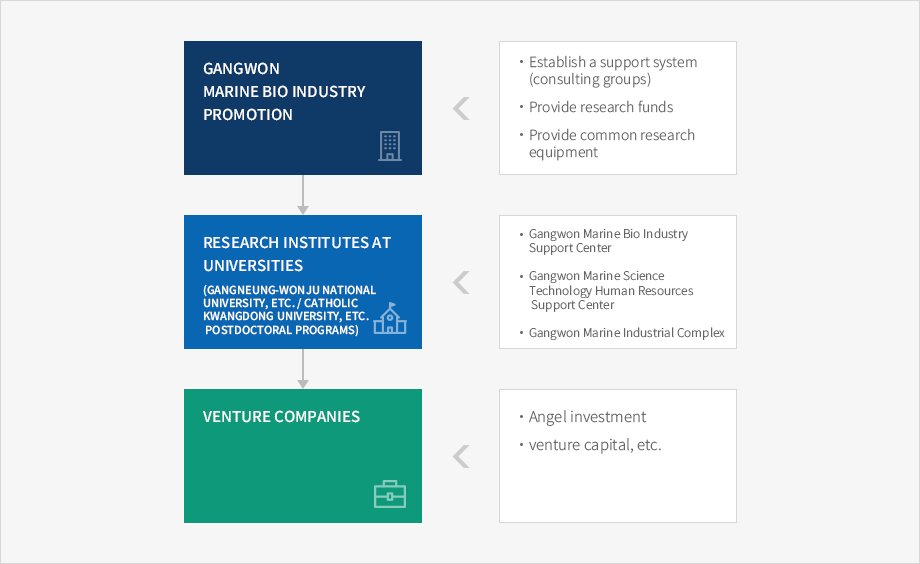920x564 pixels.
Task: Click 'Gangwon Marine Industrial Complex' item
Action: click(x=626, y=333)
